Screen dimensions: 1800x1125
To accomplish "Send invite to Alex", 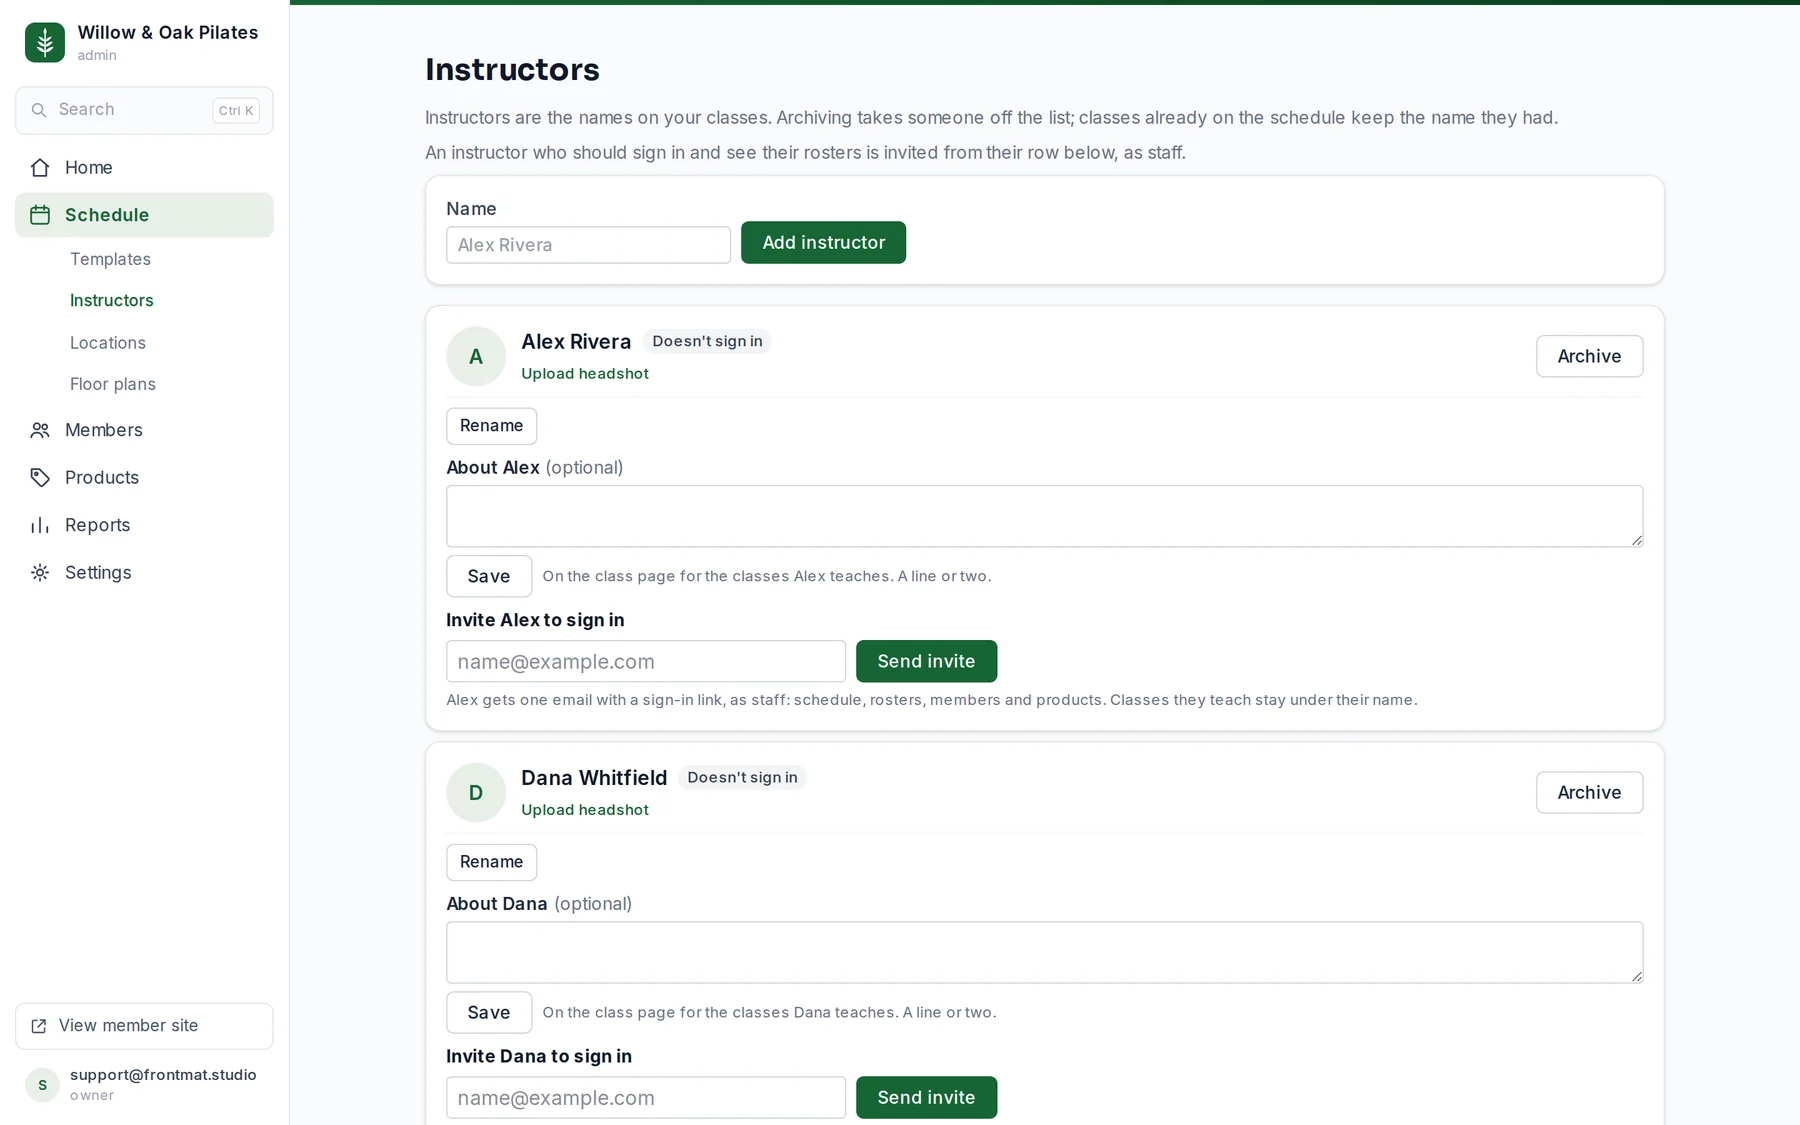I will [x=926, y=661].
